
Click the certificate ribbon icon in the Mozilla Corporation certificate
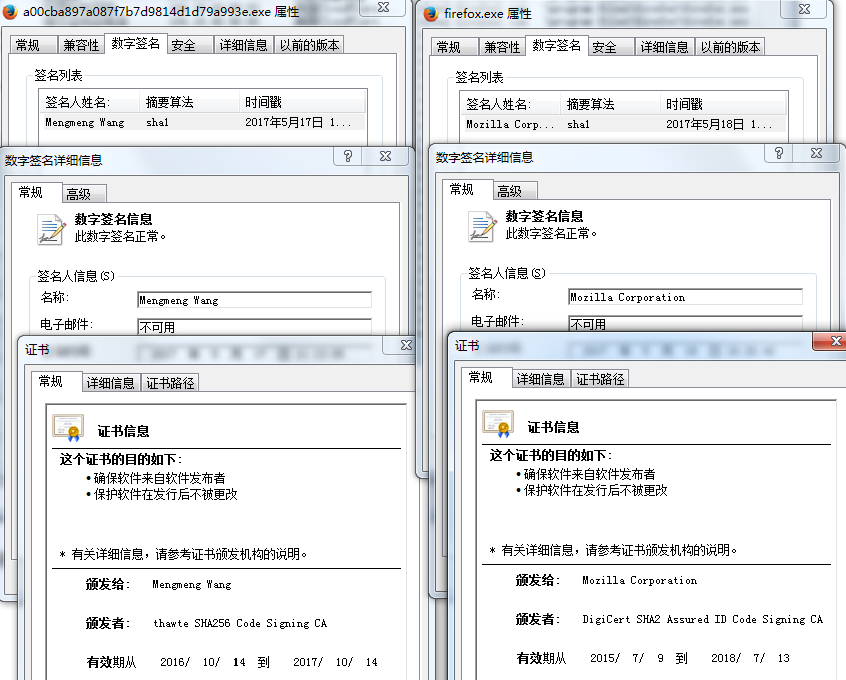(499, 424)
